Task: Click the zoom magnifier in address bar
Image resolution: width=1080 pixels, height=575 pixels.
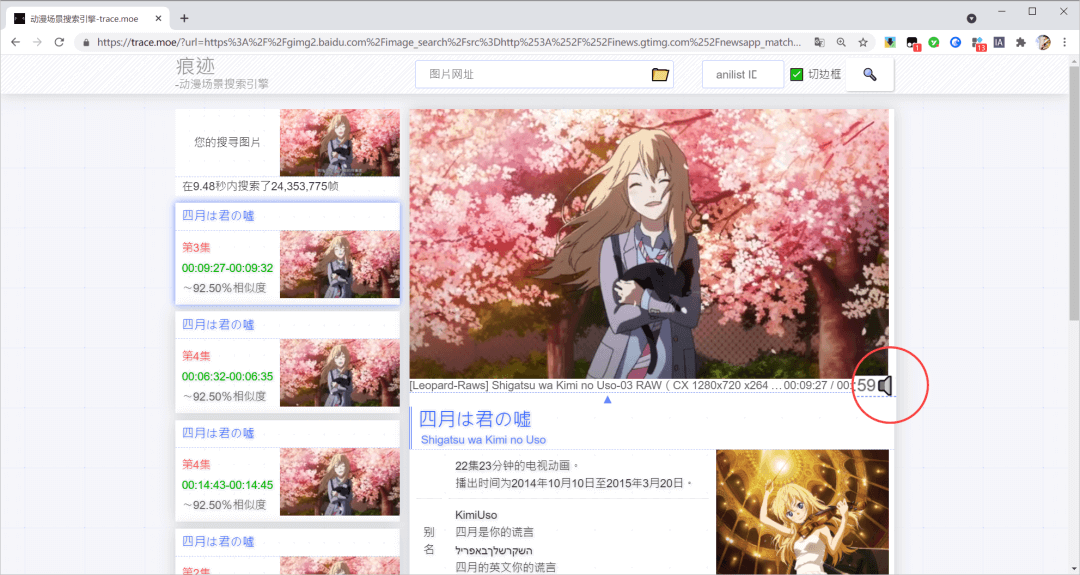Action: point(841,42)
